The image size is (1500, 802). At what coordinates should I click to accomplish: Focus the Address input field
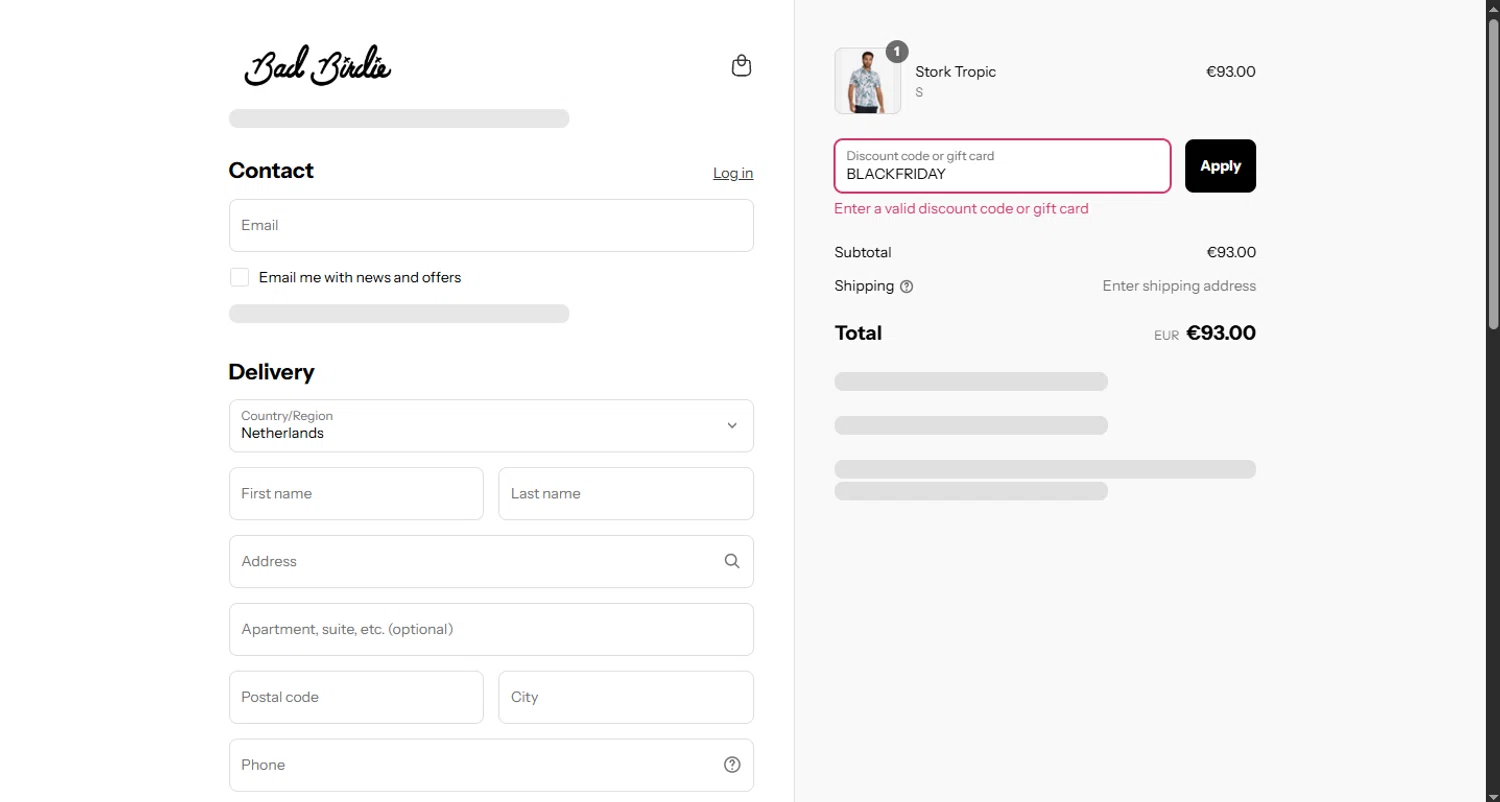(x=491, y=561)
